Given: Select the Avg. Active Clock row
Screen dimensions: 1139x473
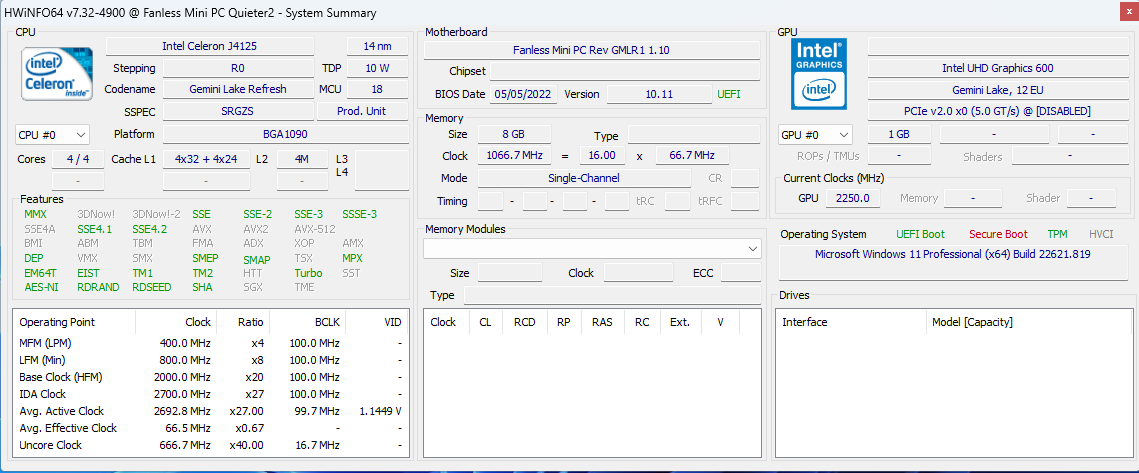Looking at the screenshot, I should (211, 411).
